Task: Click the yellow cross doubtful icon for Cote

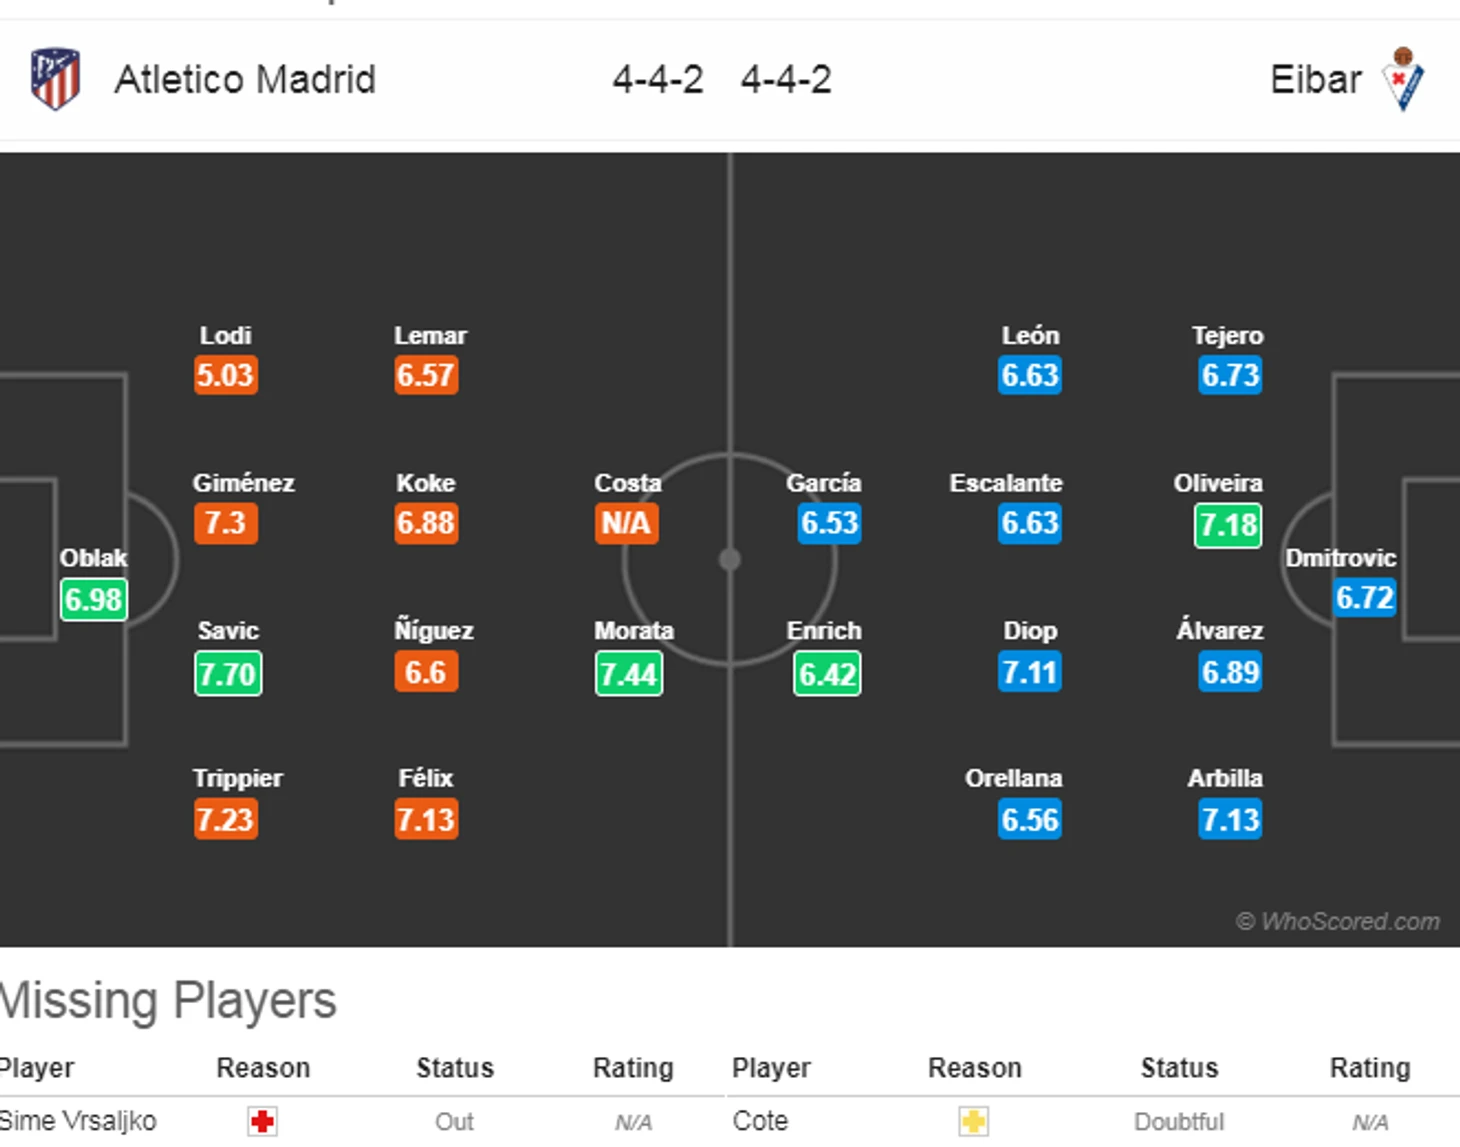Action: click(973, 1121)
